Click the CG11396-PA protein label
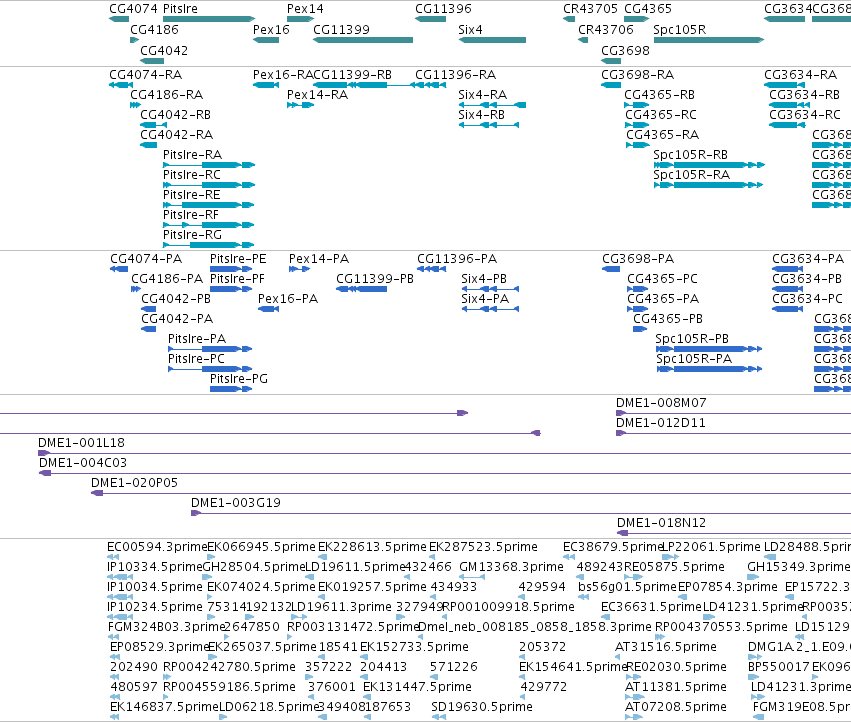The width and height of the screenshot is (851, 722). tap(457, 259)
